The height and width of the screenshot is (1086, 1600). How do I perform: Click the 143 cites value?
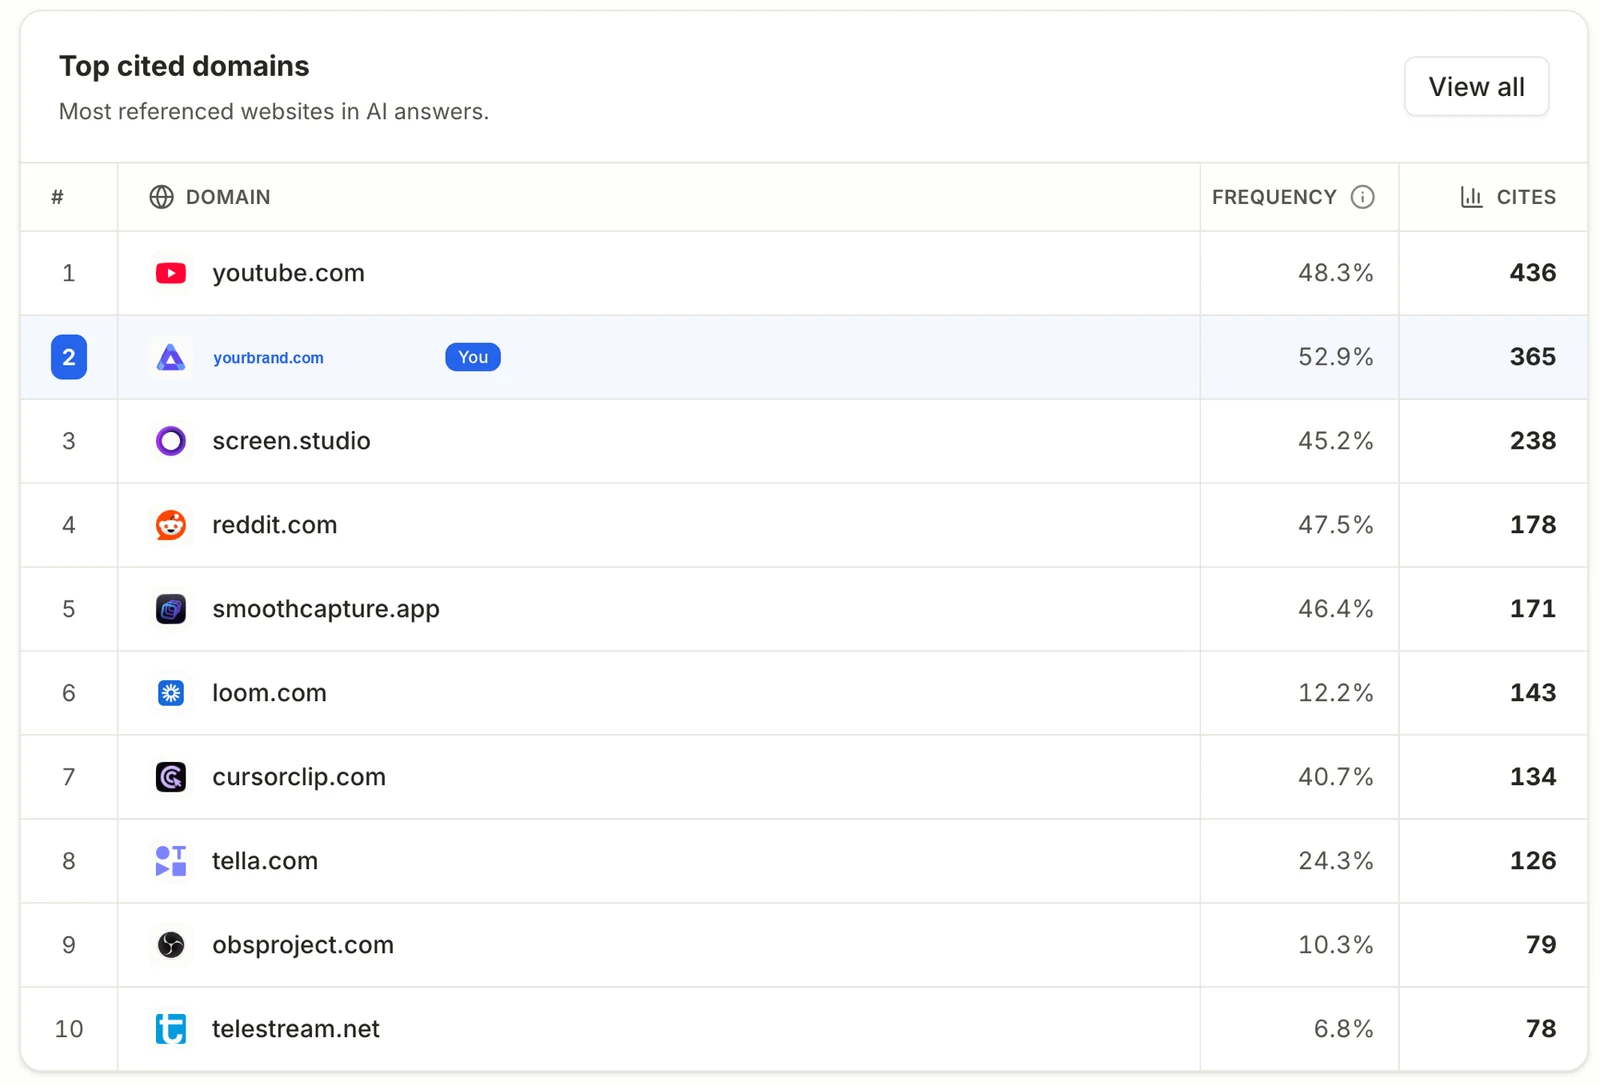tap(1533, 693)
